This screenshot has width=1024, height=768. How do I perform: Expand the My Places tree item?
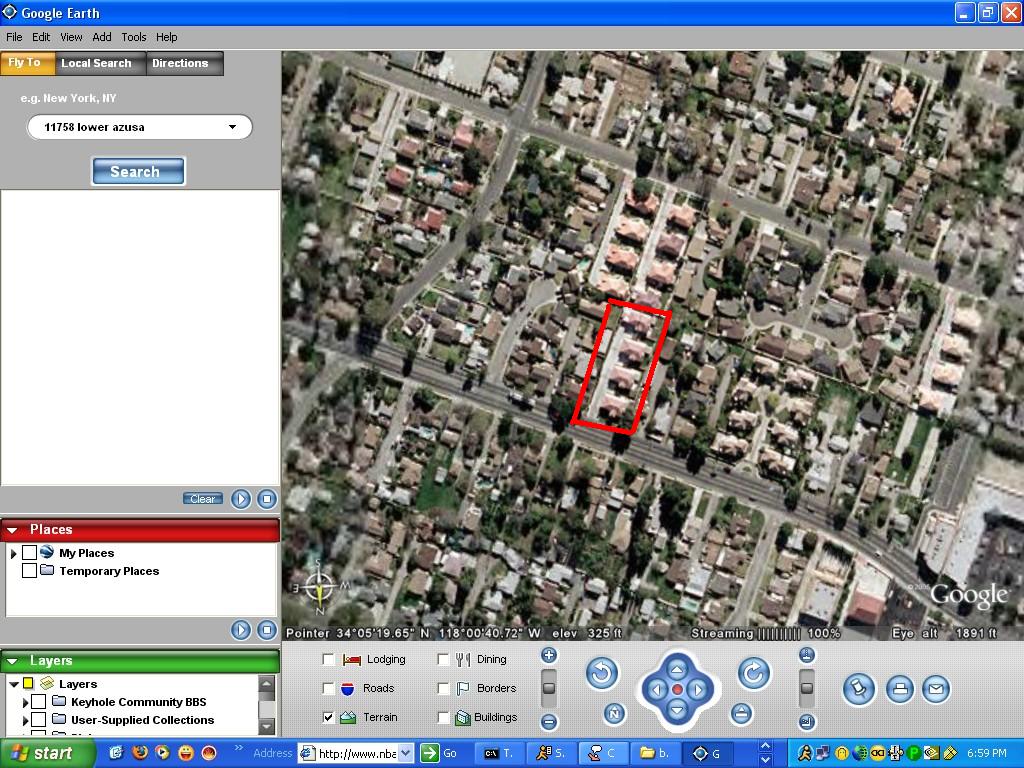[x=14, y=553]
